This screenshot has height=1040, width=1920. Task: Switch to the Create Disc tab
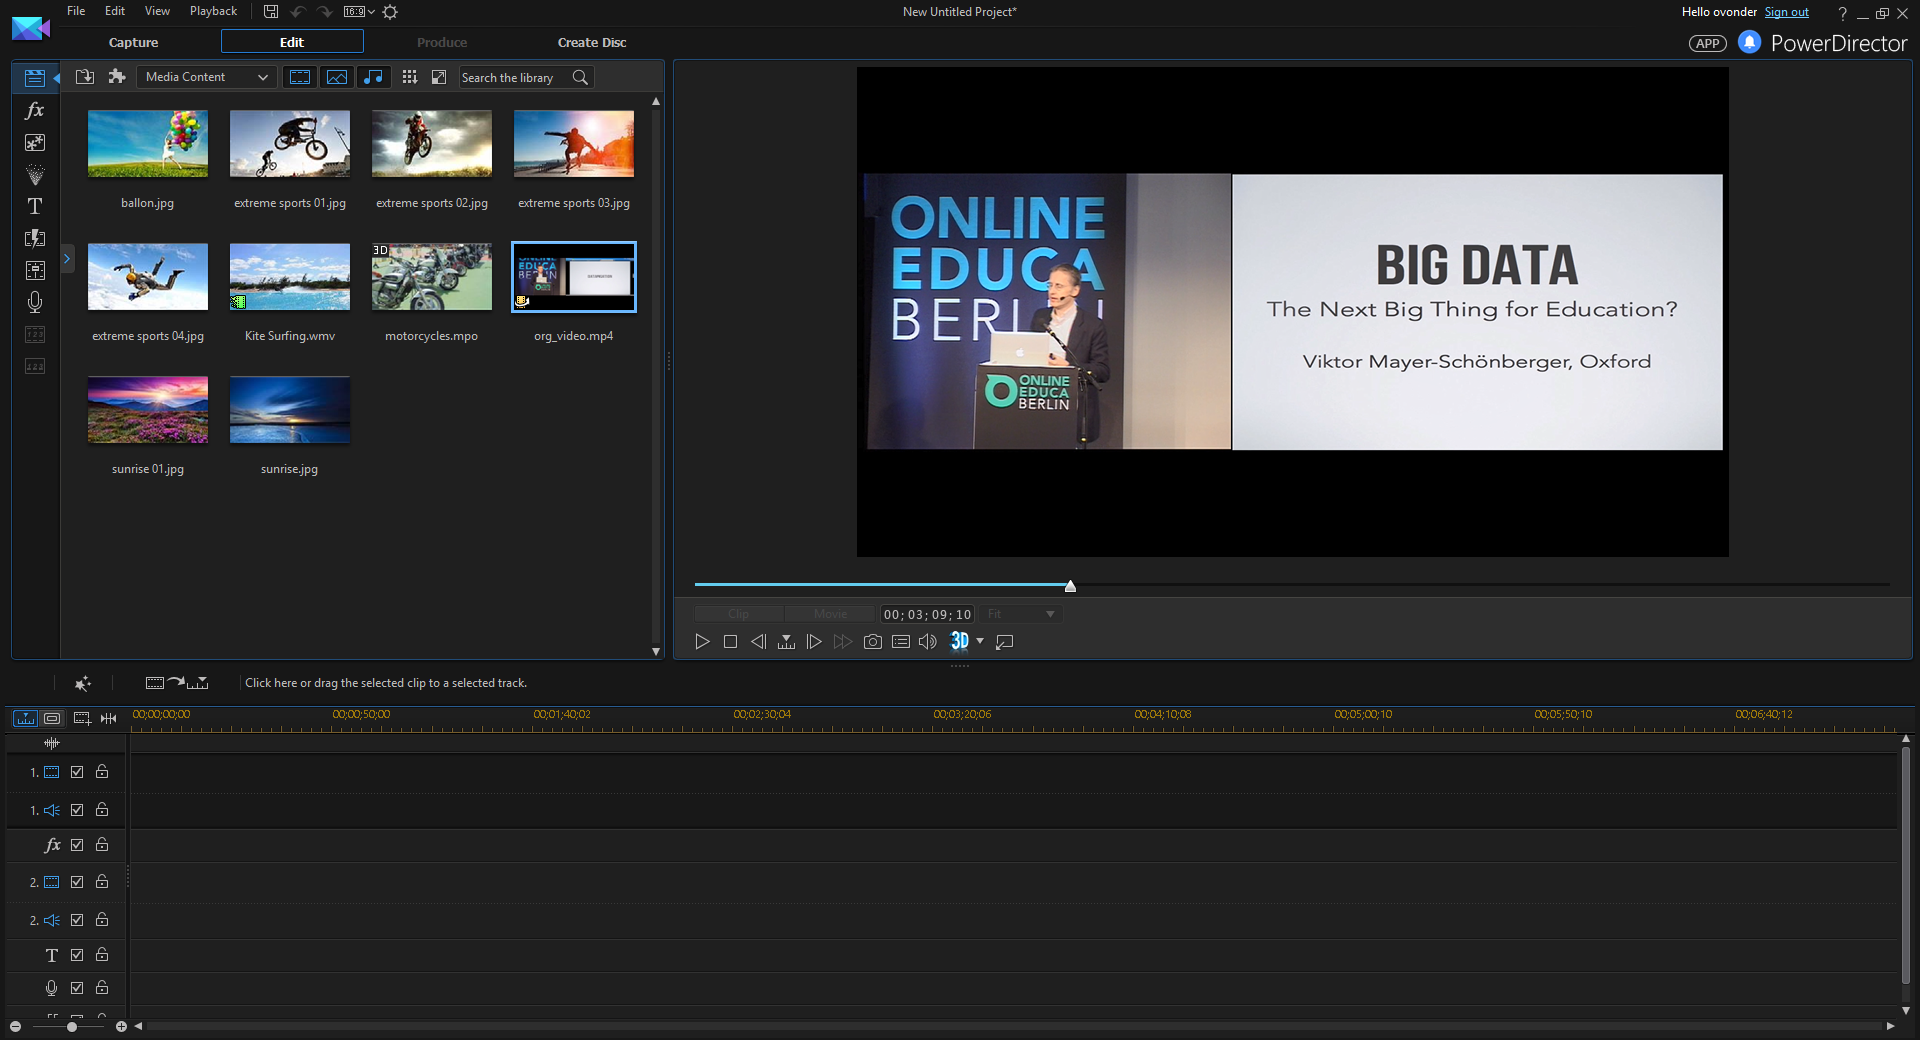click(592, 42)
